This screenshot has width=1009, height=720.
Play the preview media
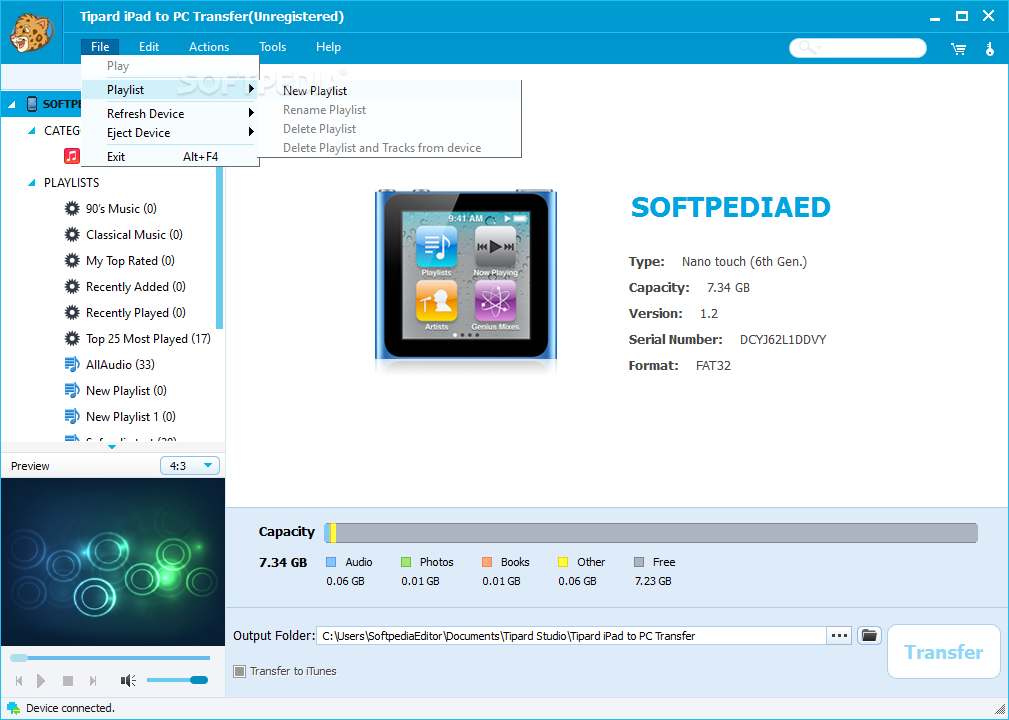pyautogui.click(x=41, y=680)
